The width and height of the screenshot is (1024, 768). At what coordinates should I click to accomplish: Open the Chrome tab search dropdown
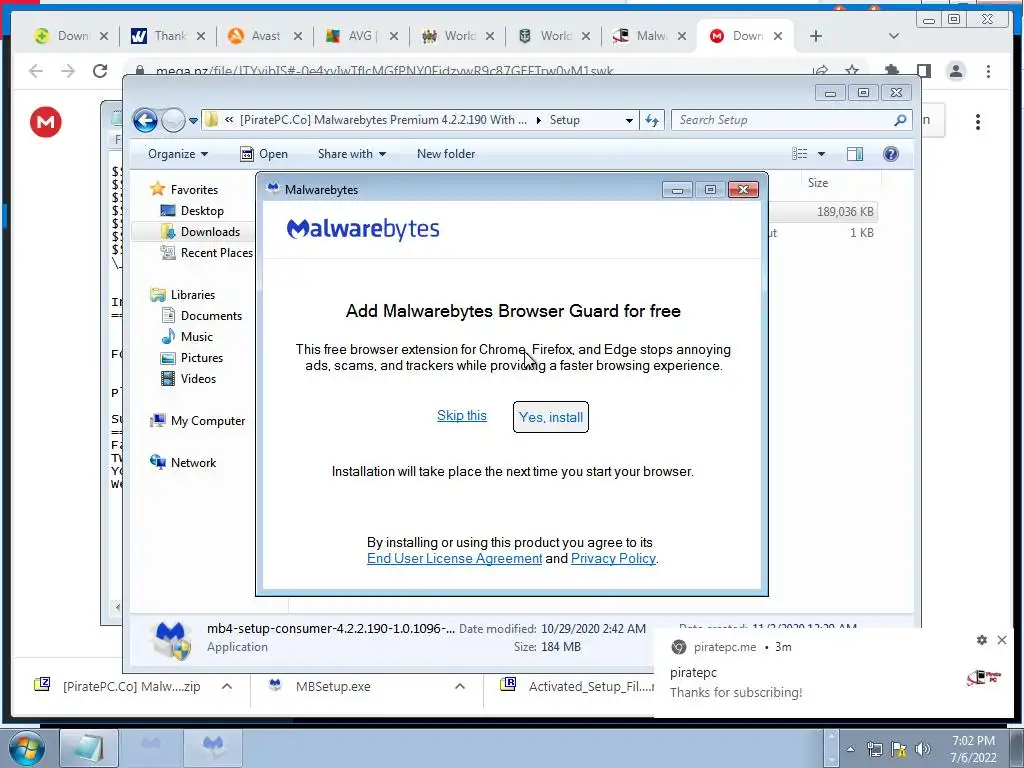pos(894,36)
